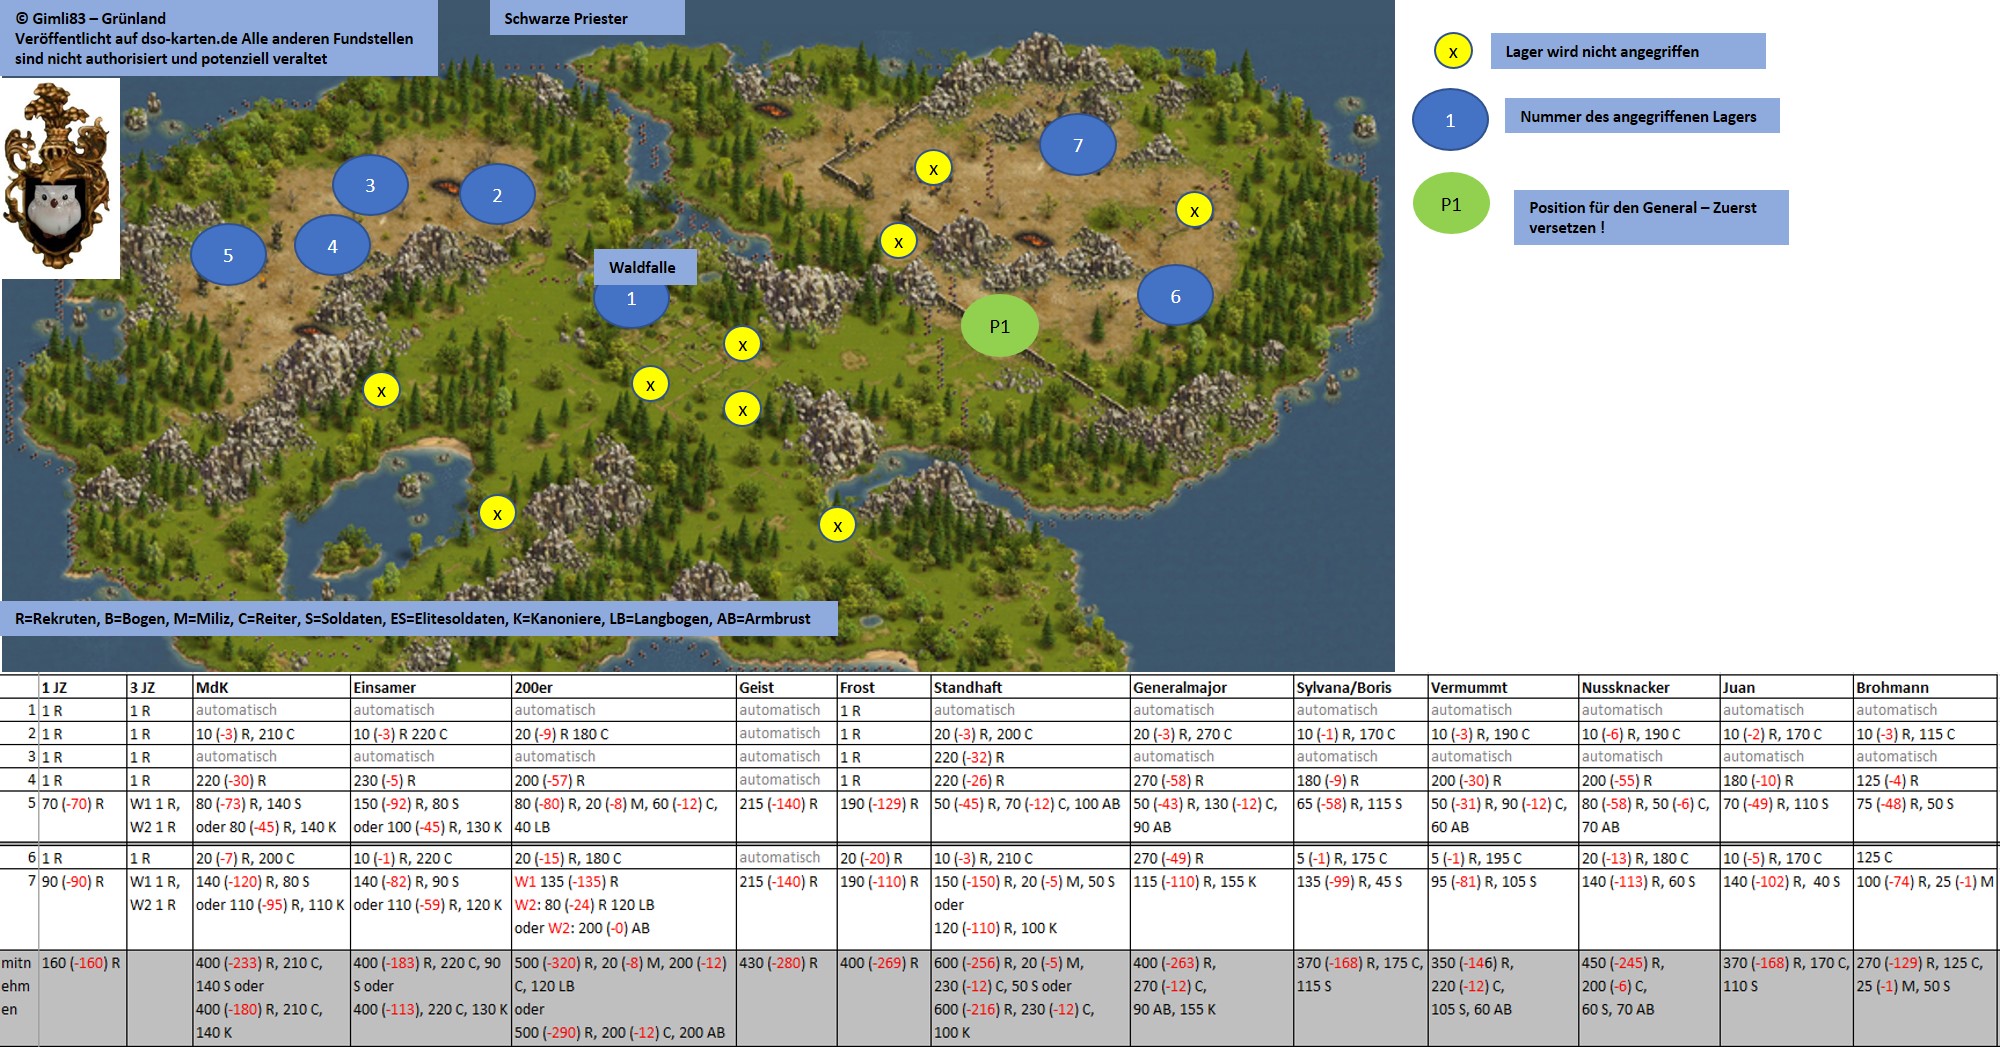
Task: Click the cell '125 C' under Brohmann
Action: pos(1925,858)
